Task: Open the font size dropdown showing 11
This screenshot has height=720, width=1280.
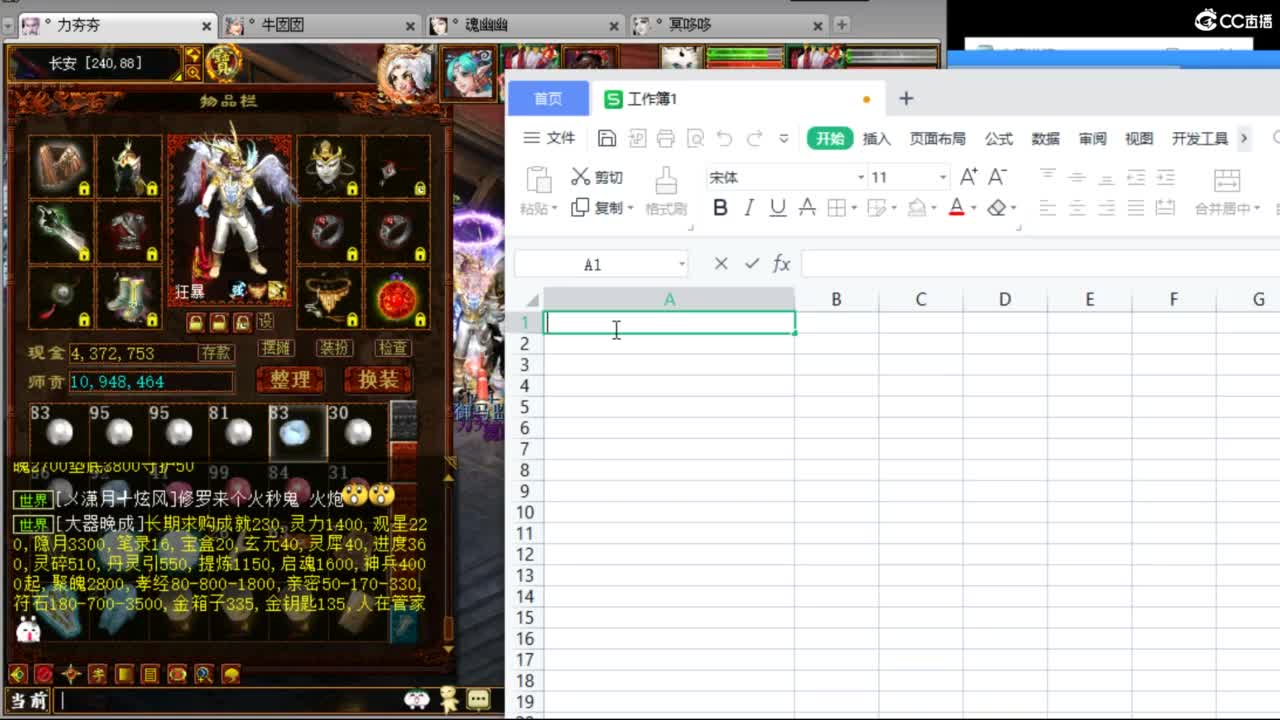Action: point(942,178)
